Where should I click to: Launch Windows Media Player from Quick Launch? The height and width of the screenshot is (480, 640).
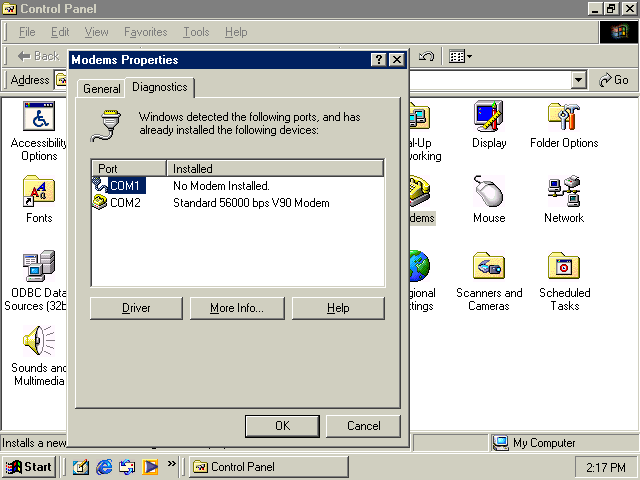150,467
